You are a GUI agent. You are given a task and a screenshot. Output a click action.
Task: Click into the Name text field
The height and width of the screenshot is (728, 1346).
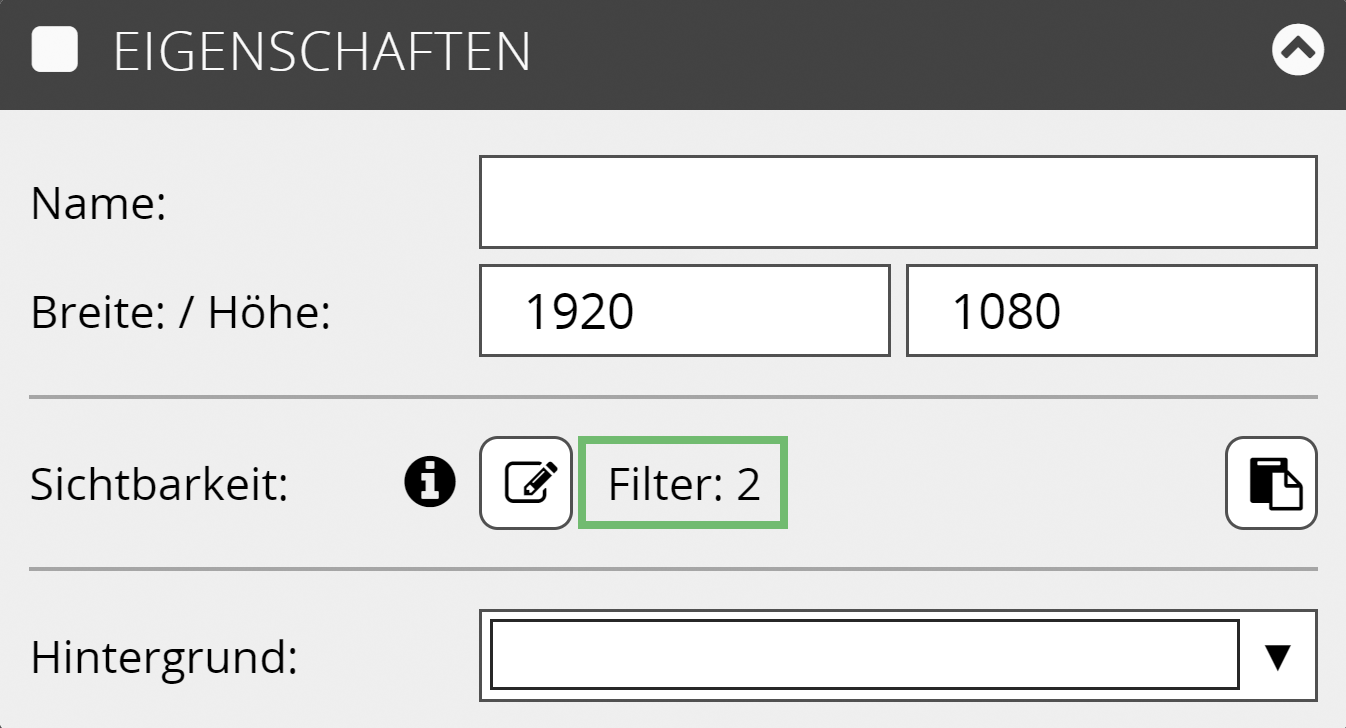[x=897, y=202]
